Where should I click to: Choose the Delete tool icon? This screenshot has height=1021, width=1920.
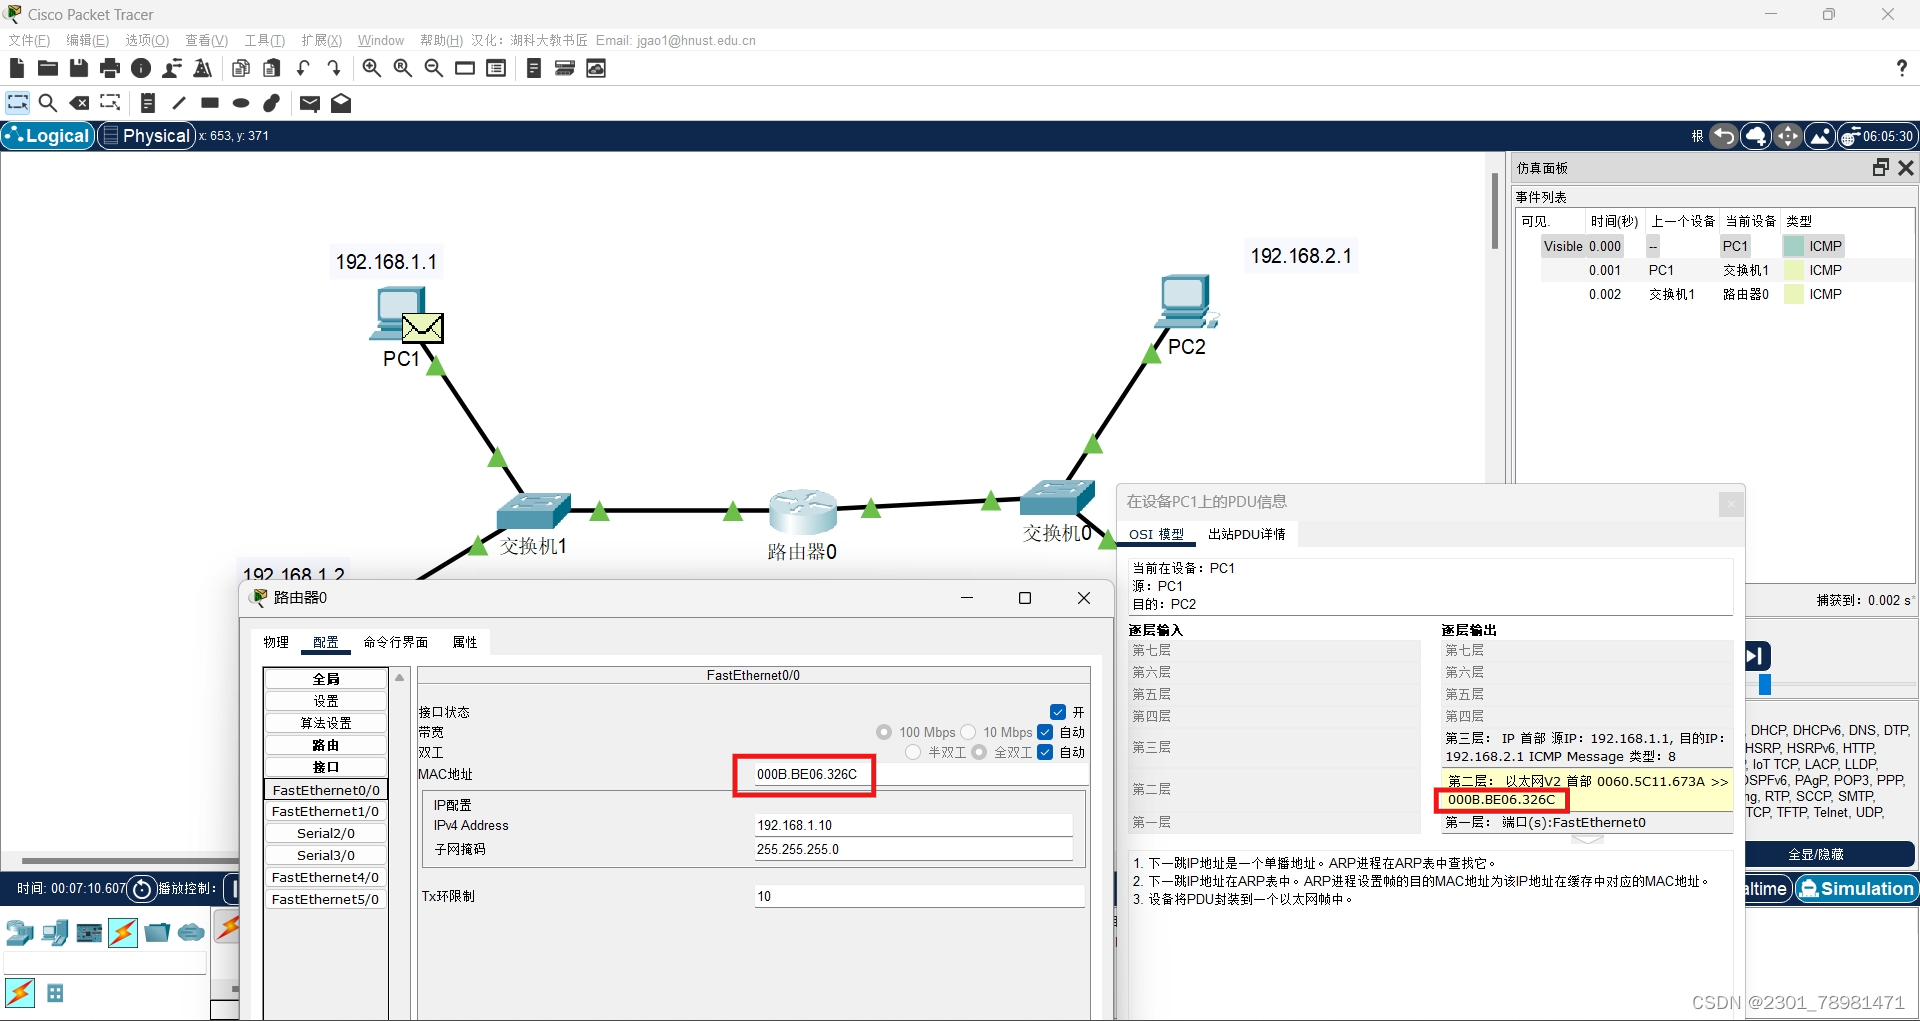point(79,103)
